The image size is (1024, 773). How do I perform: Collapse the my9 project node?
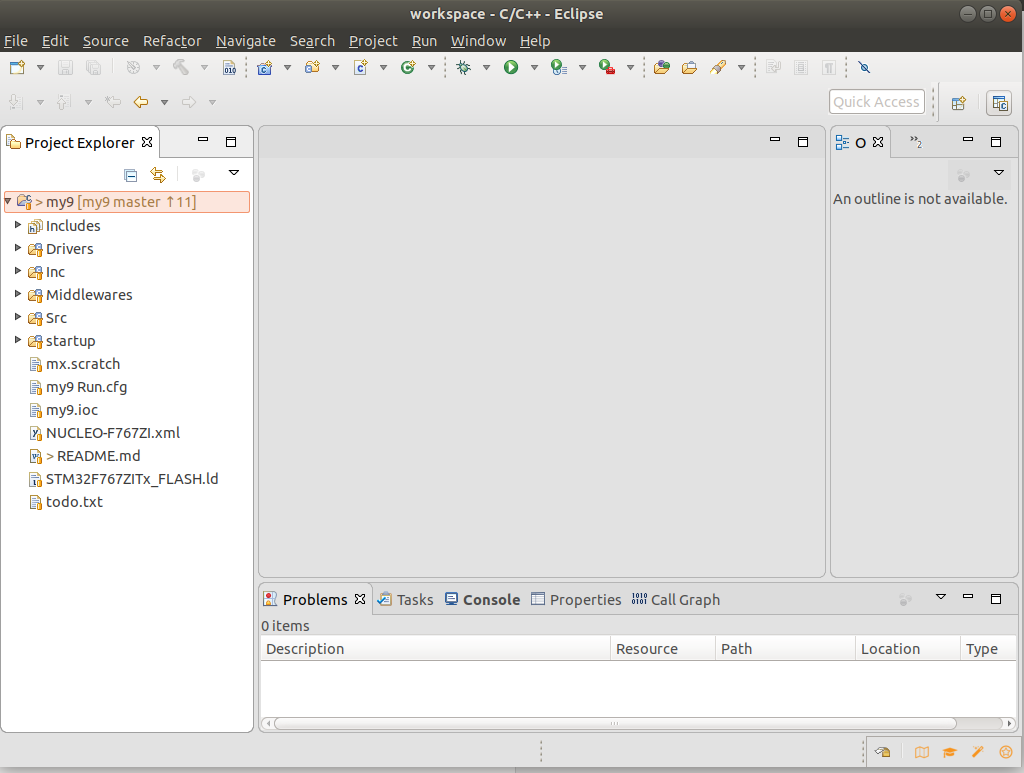tap(8, 201)
